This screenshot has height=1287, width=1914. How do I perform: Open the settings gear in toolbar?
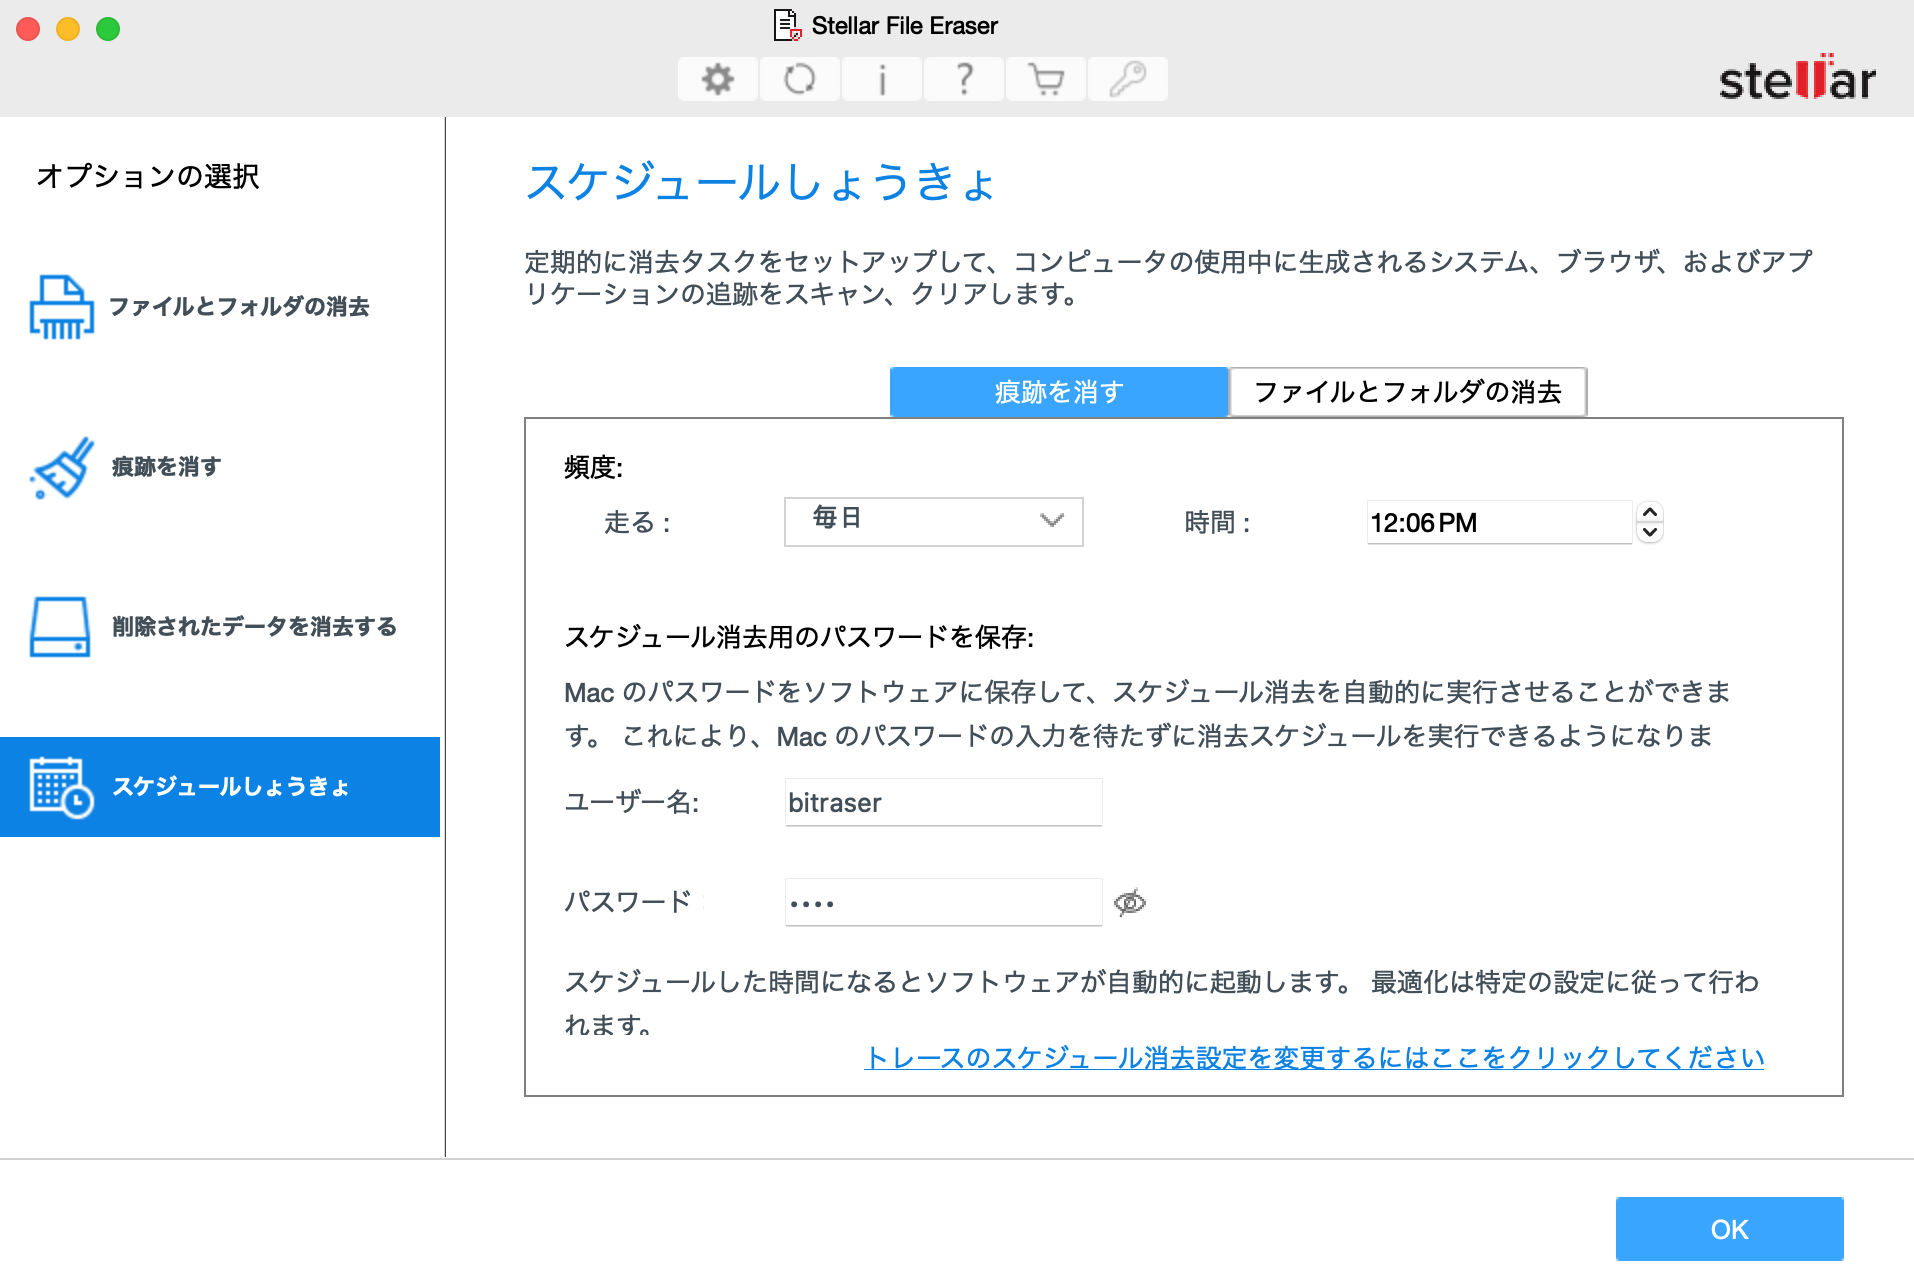tap(717, 79)
